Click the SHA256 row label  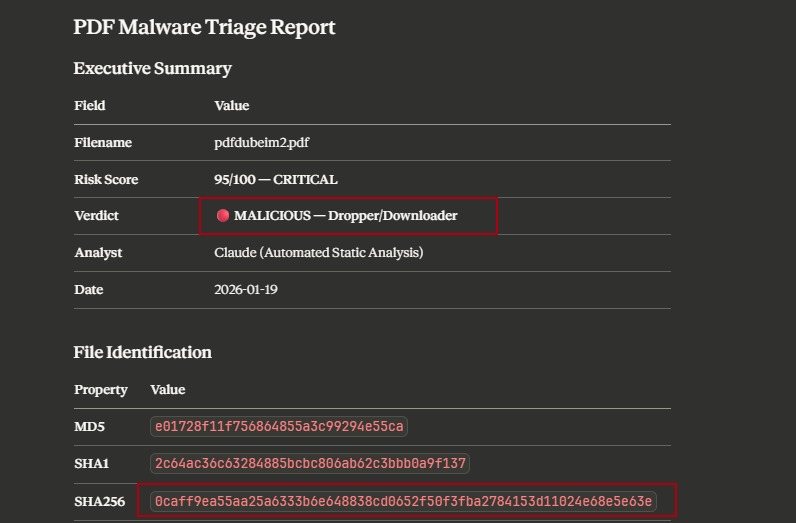point(100,501)
